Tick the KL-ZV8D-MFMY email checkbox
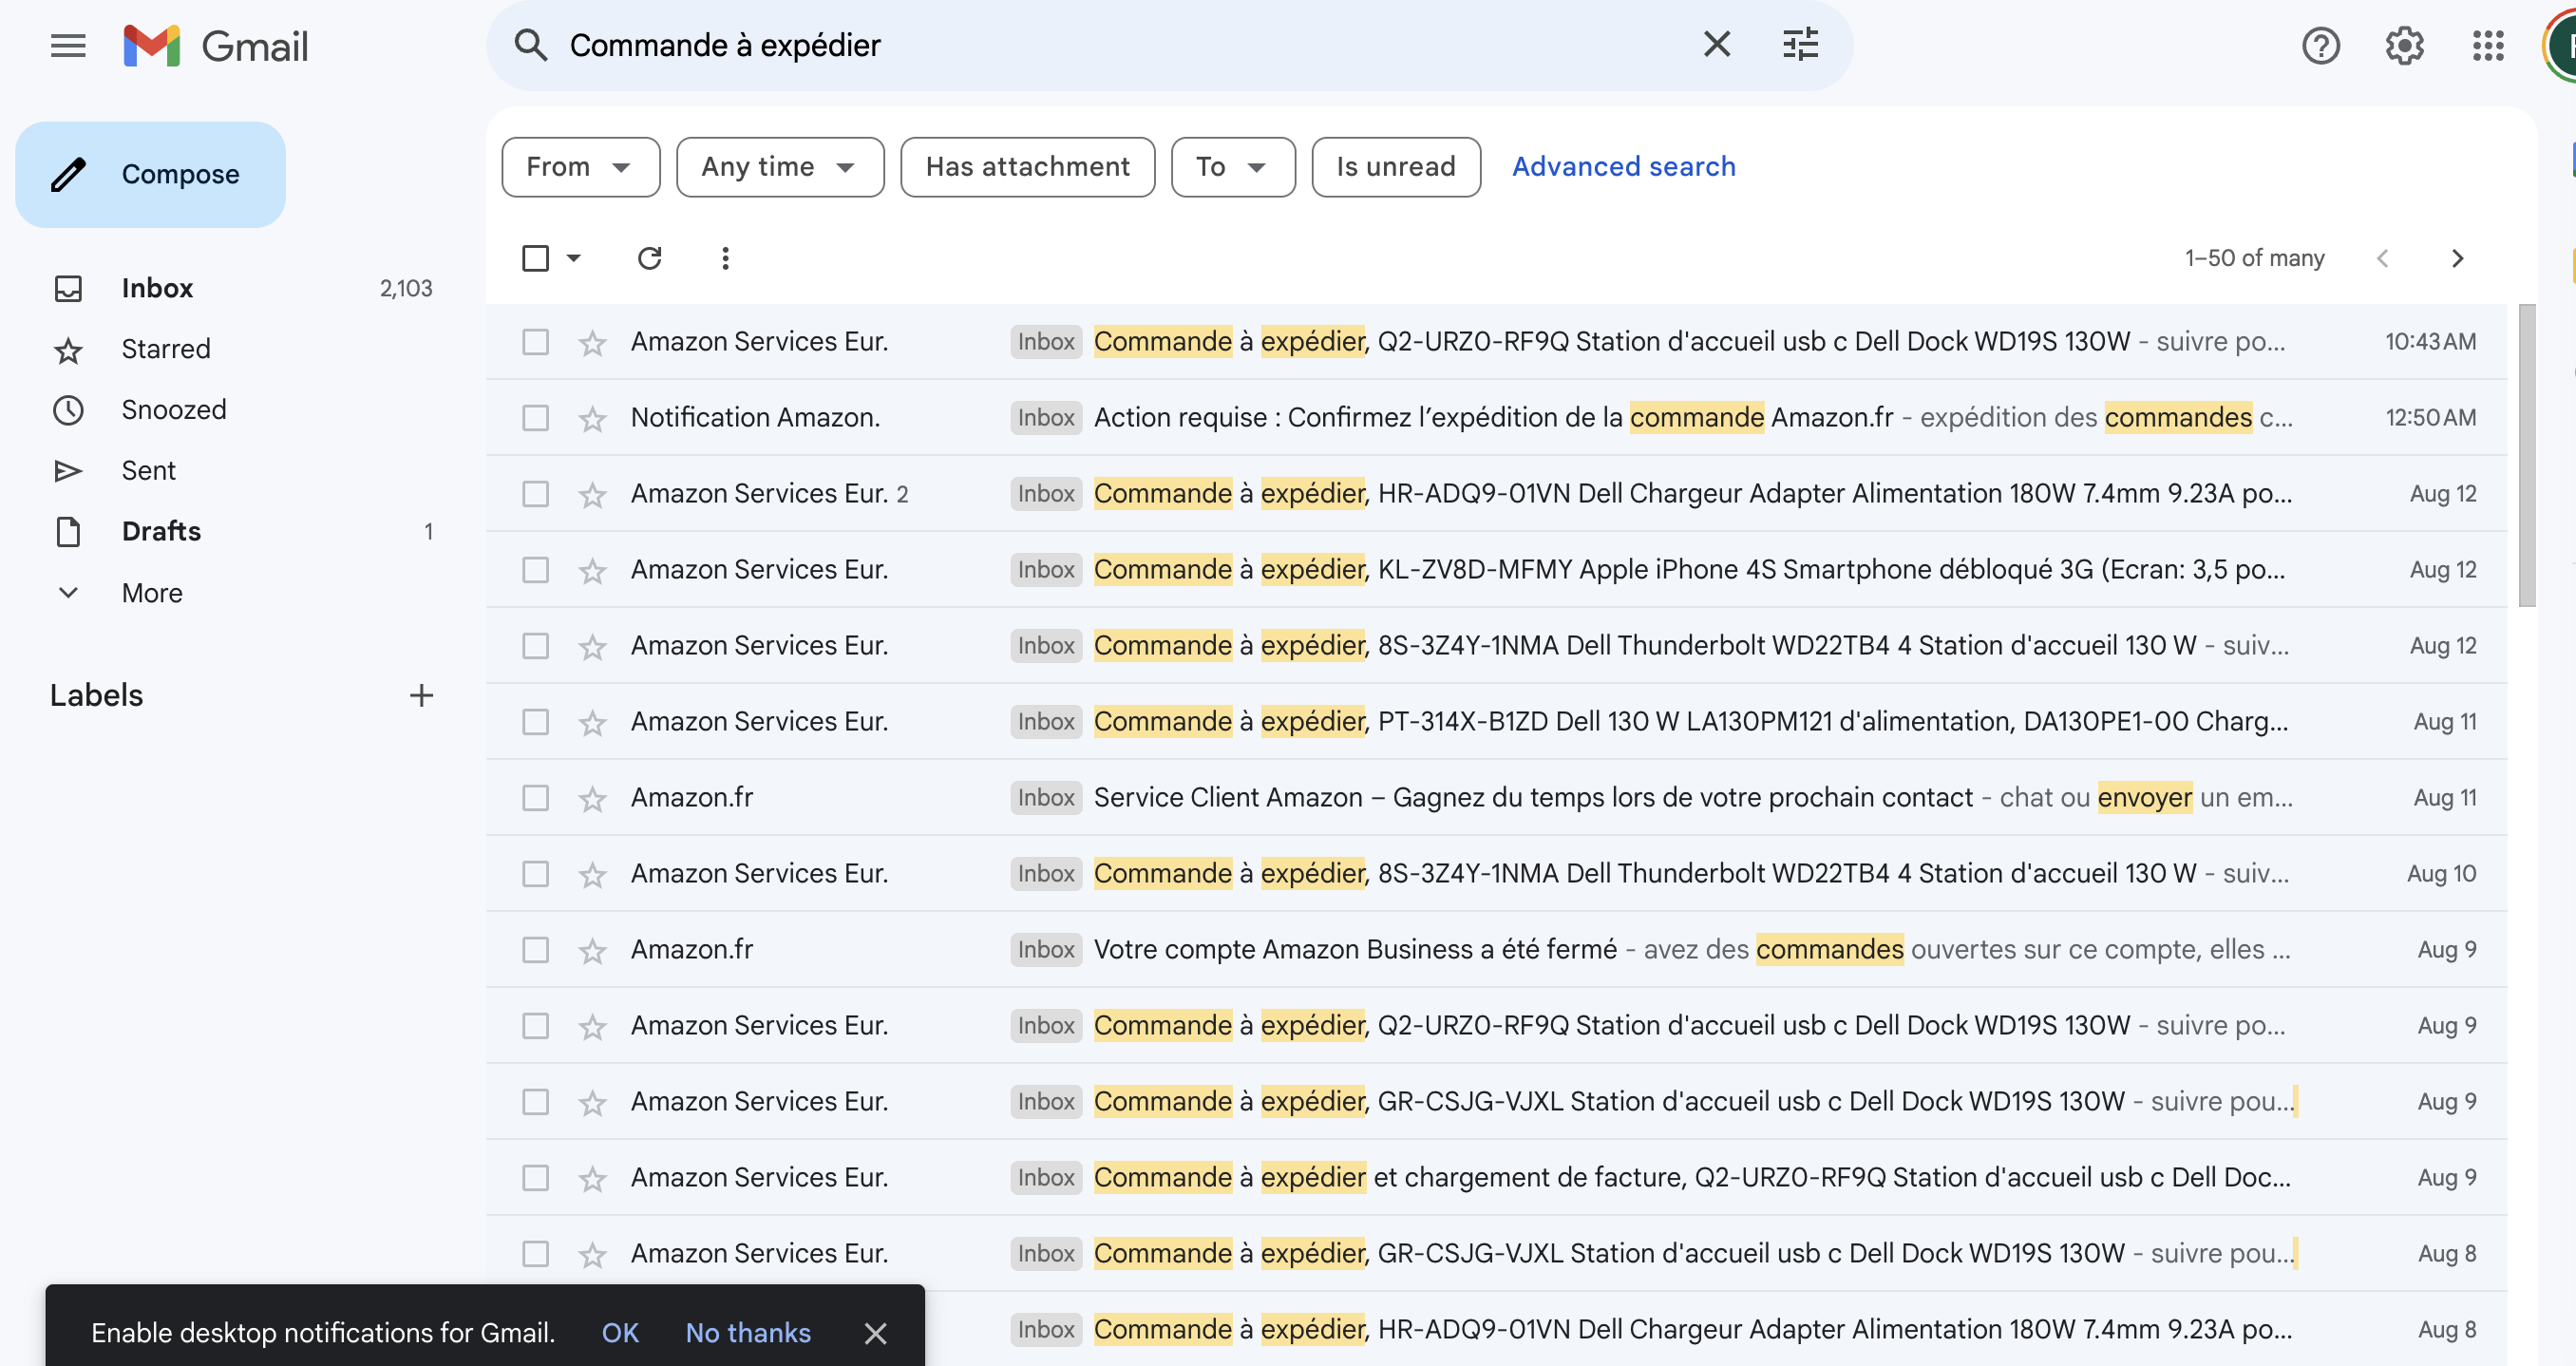The height and width of the screenshot is (1366, 2576). tap(535, 570)
